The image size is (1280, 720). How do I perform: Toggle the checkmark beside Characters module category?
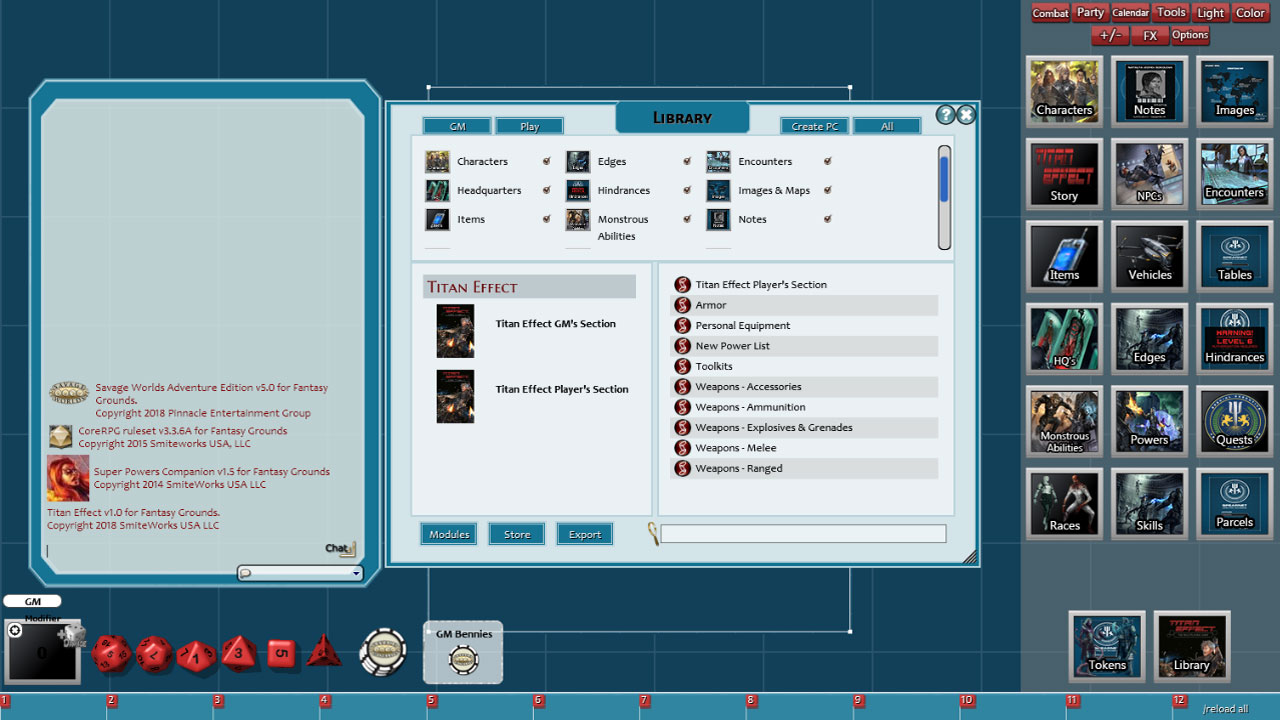pyautogui.click(x=546, y=160)
